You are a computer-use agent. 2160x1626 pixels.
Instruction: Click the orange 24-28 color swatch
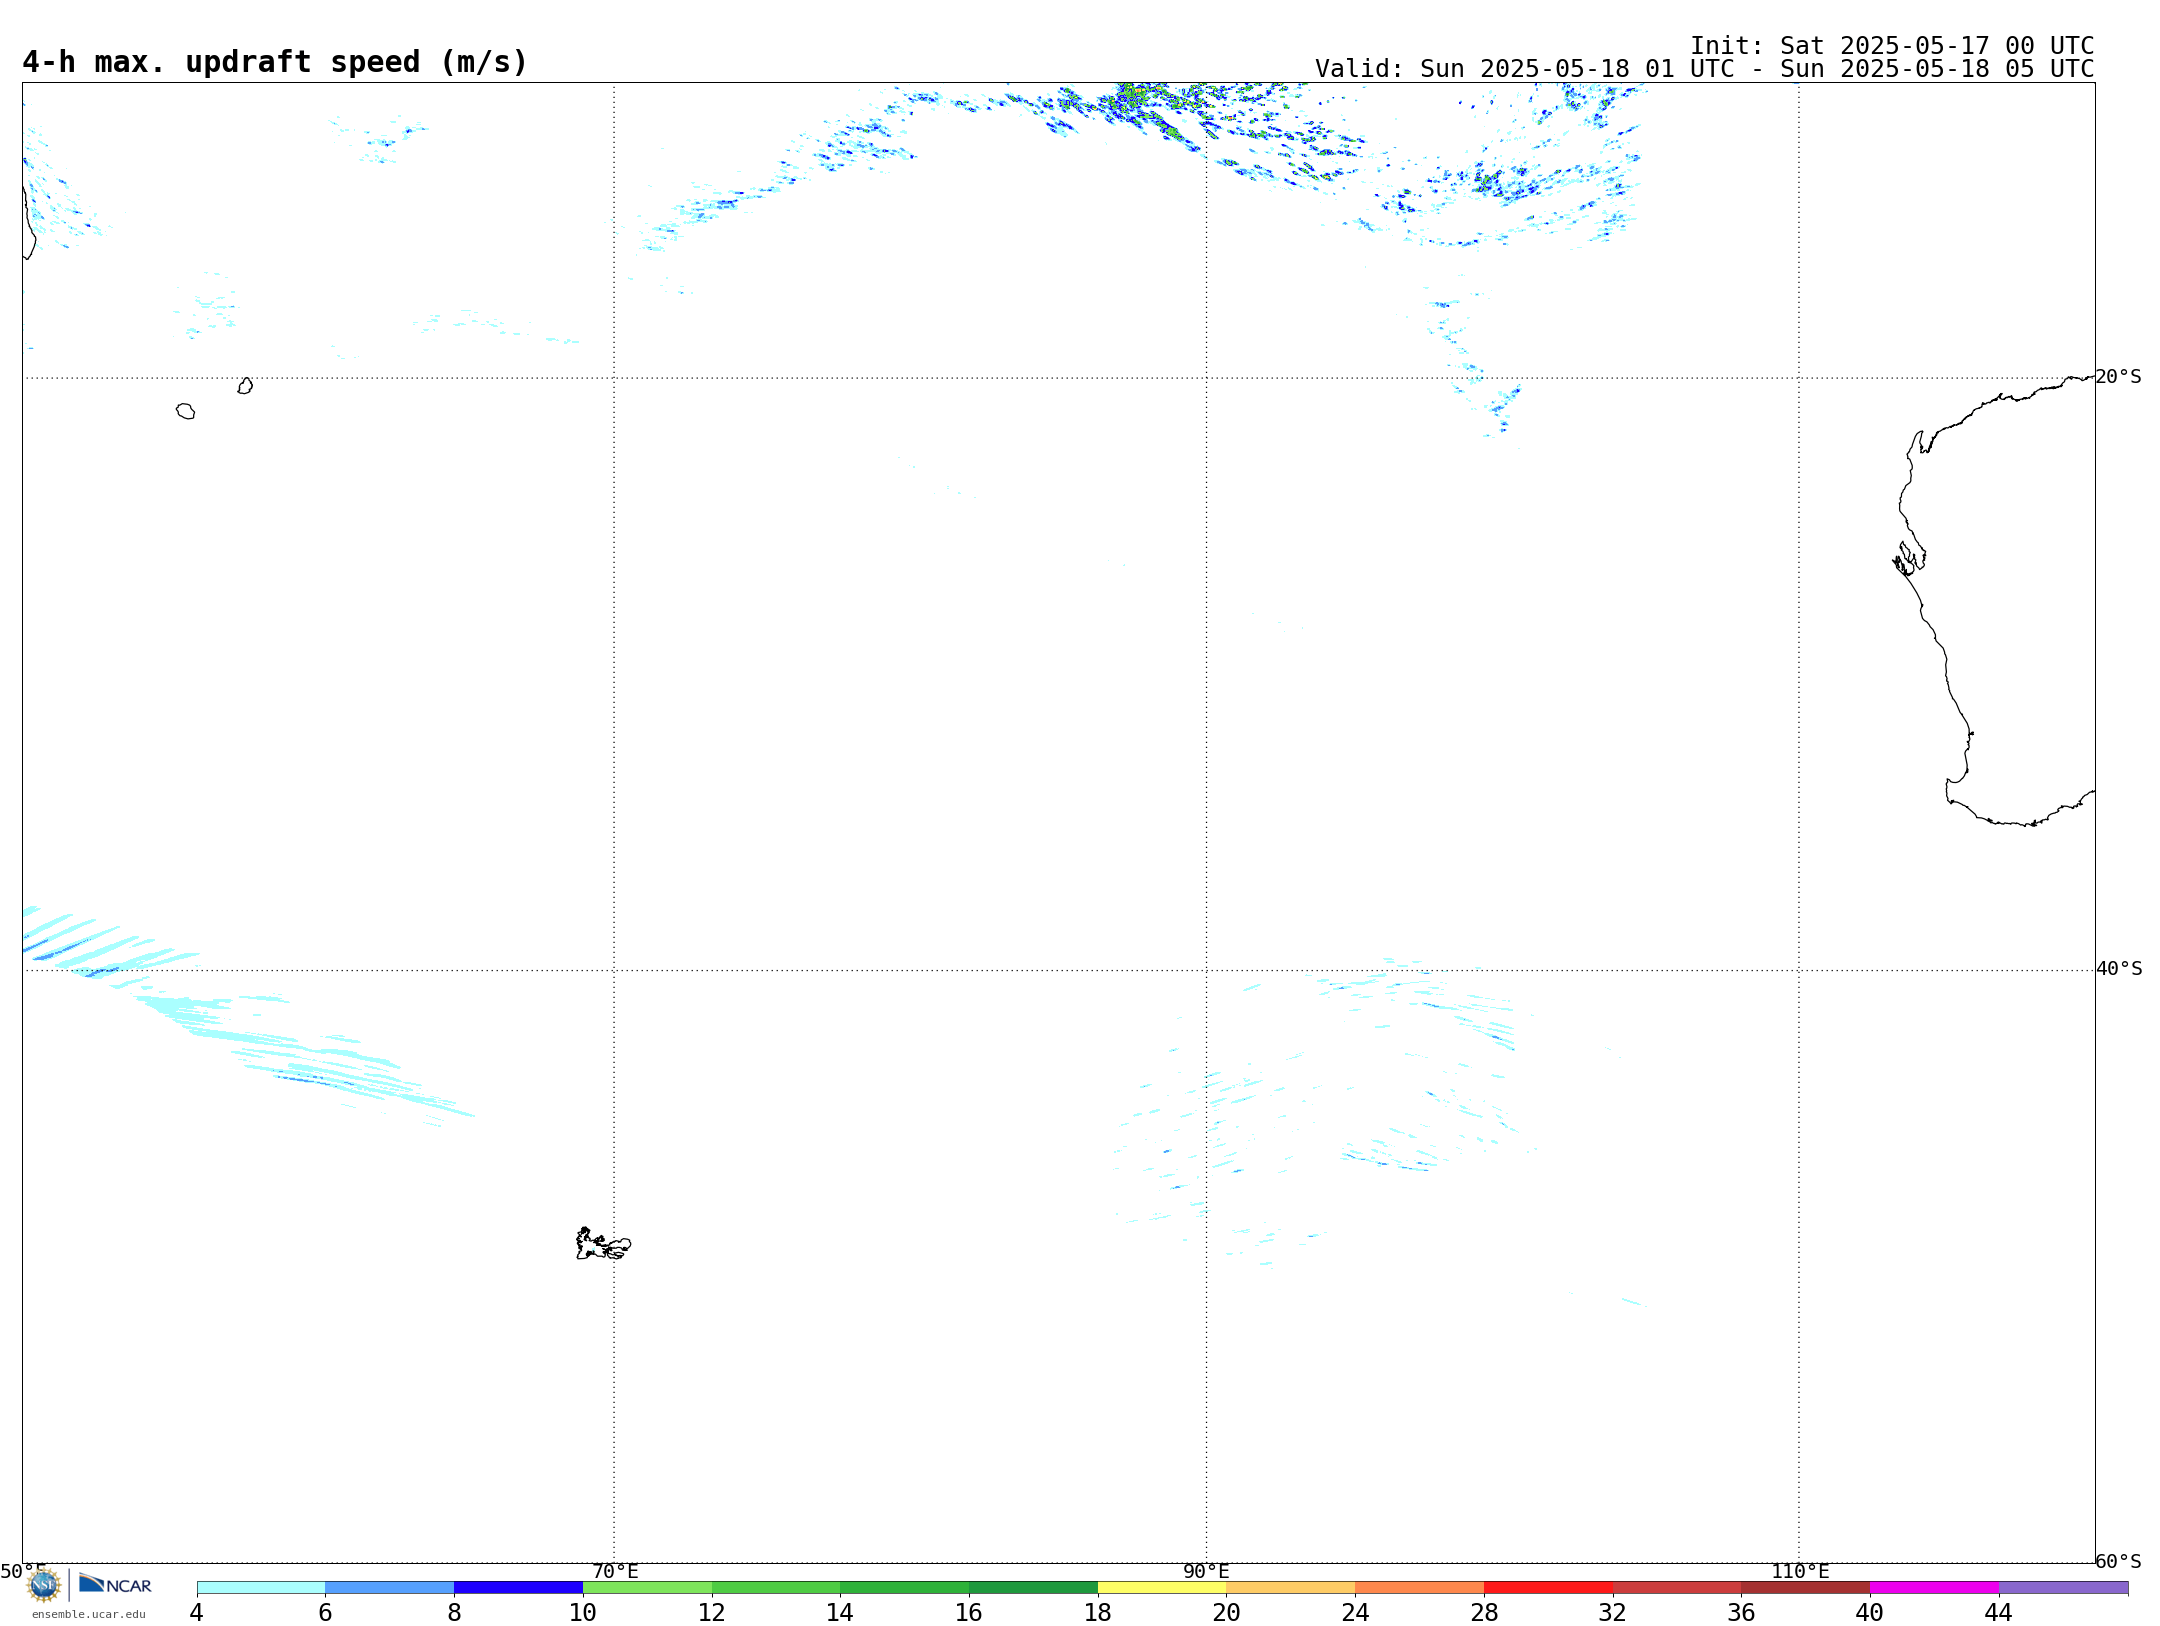click(1419, 1587)
